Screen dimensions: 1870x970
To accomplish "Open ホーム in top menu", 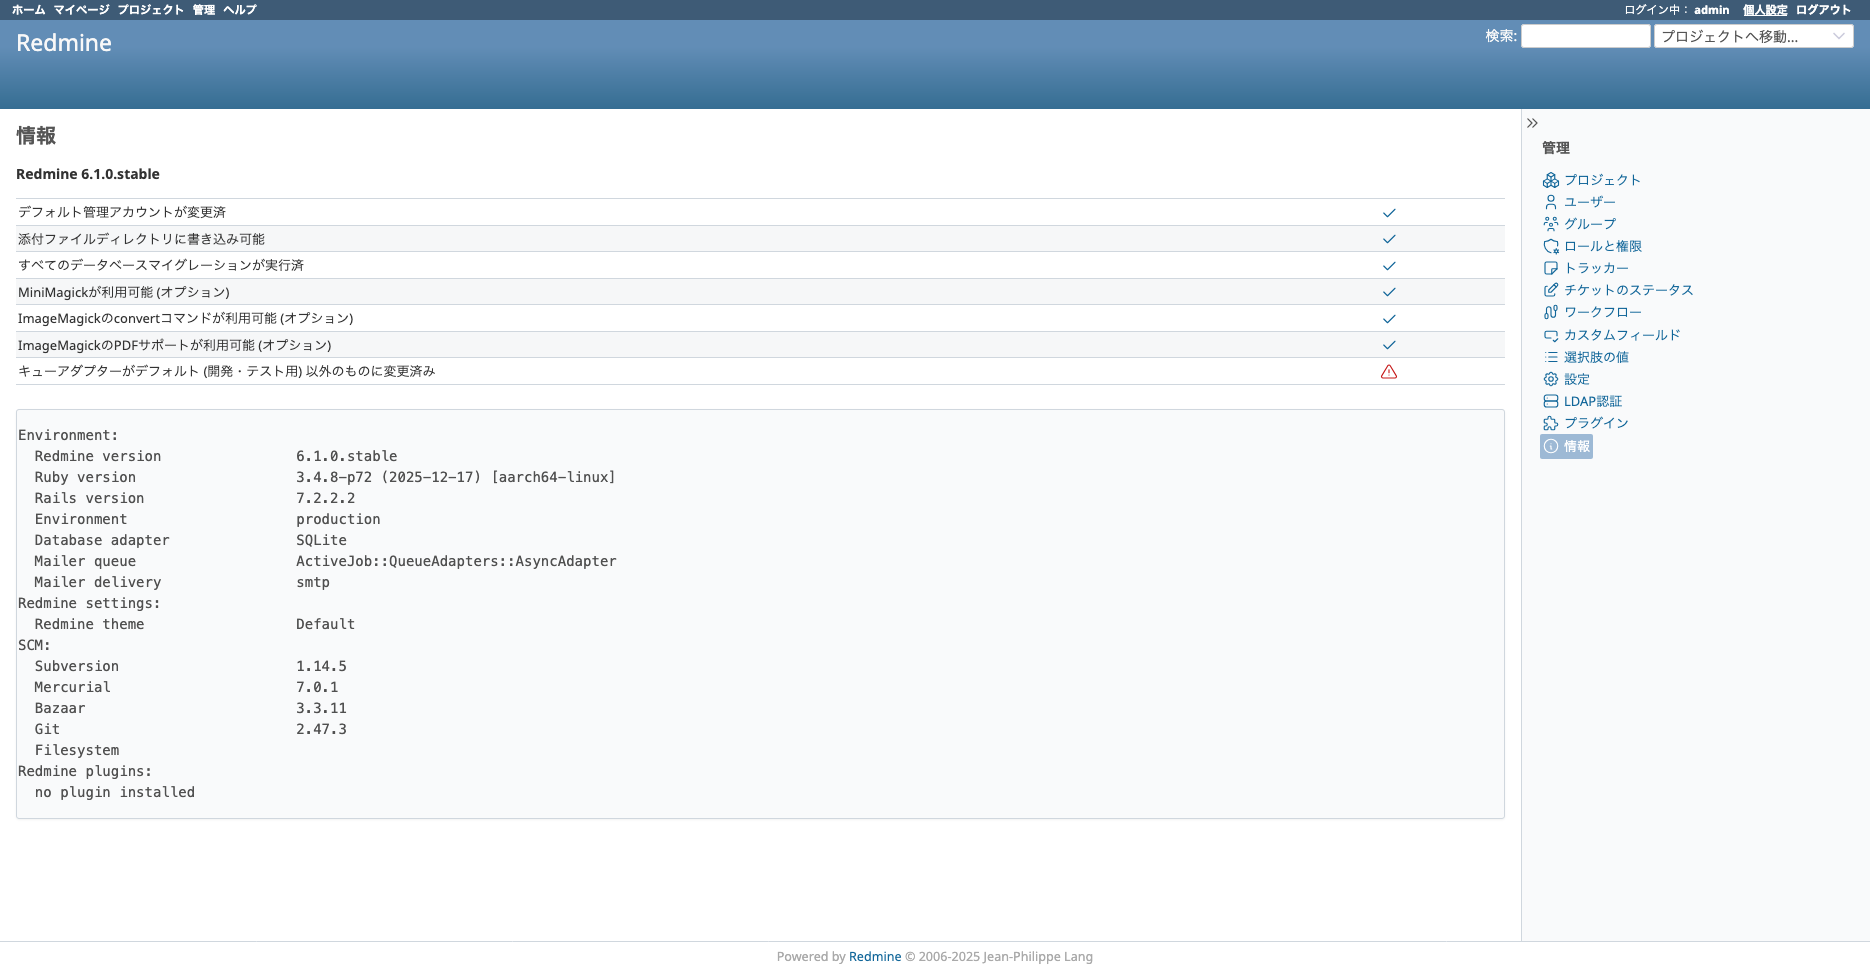I will pyautogui.click(x=28, y=10).
